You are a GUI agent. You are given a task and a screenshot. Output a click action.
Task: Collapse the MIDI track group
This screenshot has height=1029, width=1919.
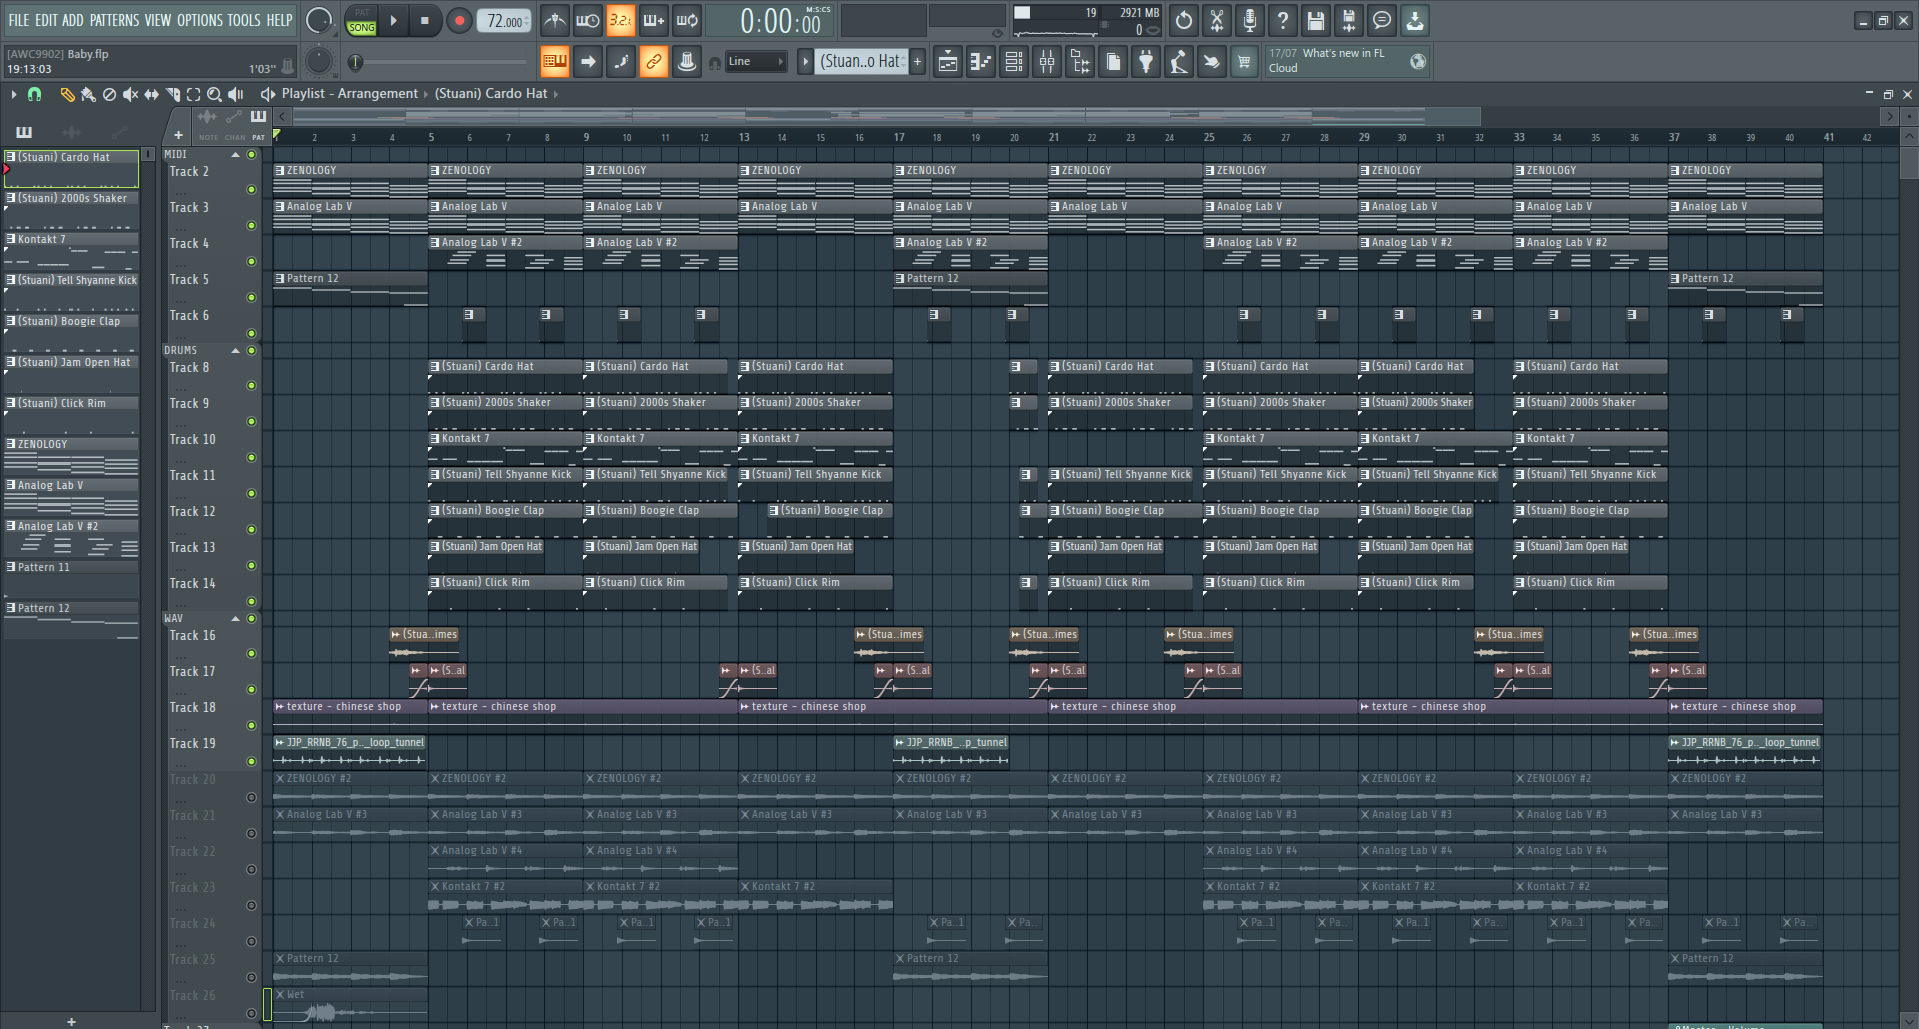click(236, 155)
